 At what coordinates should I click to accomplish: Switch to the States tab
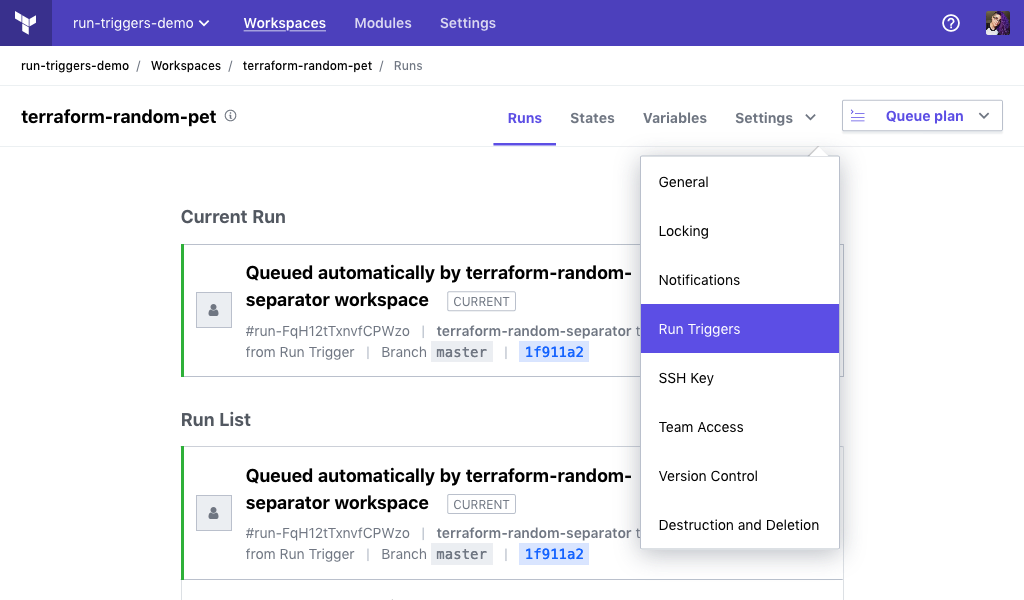(x=592, y=118)
